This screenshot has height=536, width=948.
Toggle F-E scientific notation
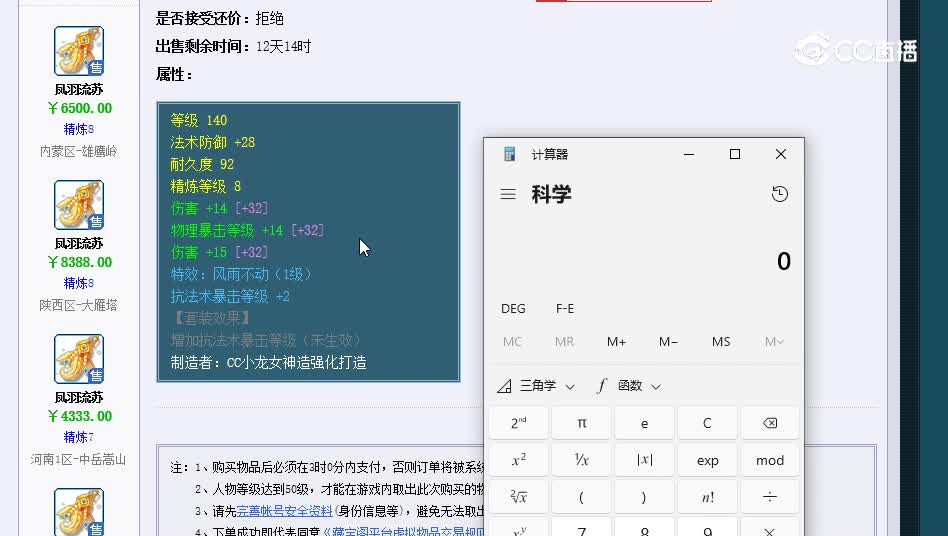[565, 309]
